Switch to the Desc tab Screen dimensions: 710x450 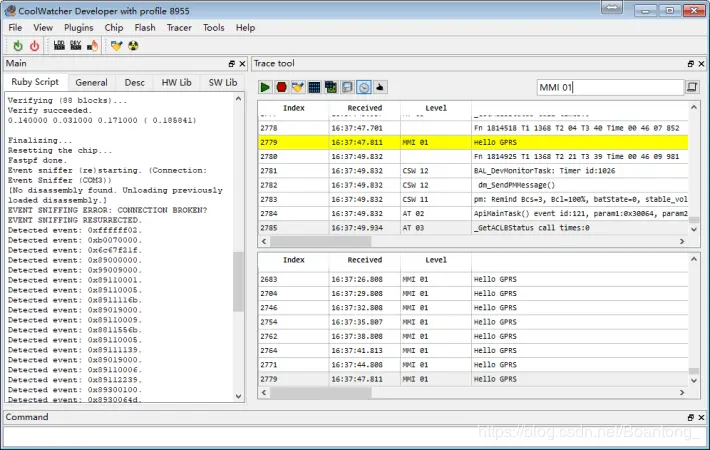pos(134,82)
